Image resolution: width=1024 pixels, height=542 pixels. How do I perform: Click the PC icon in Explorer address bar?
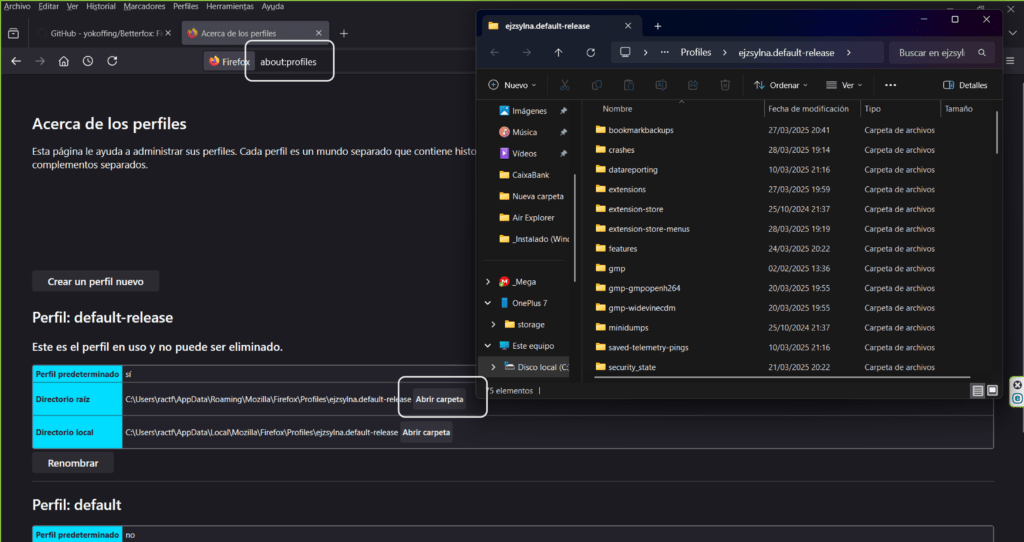[625, 52]
